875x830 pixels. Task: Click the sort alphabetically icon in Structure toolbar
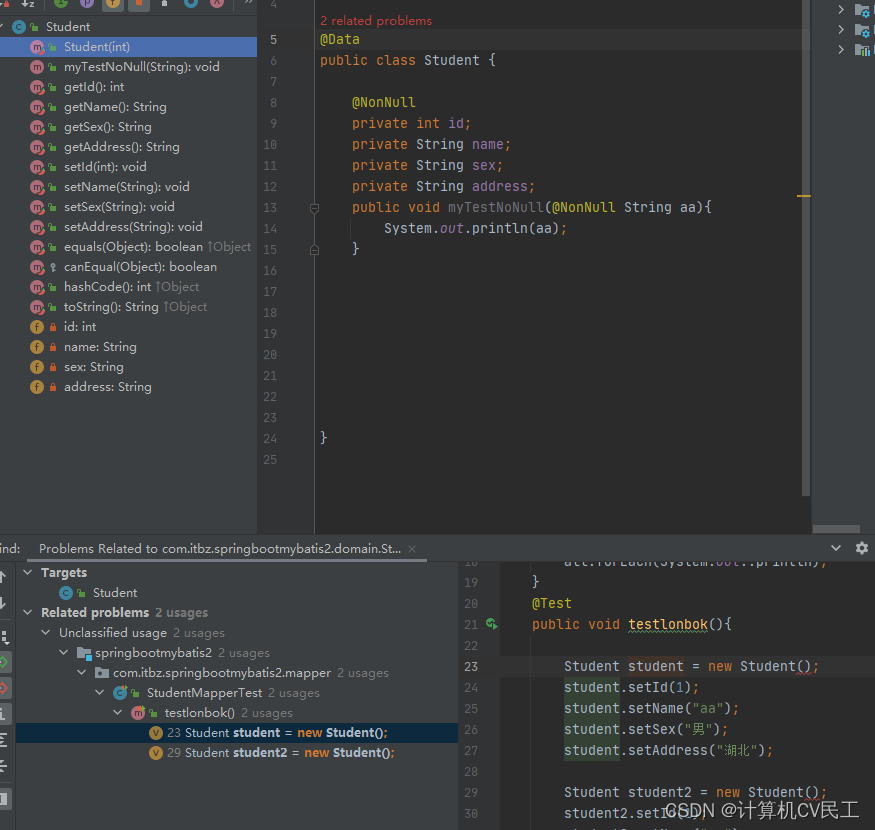pyautogui.click(x=28, y=5)
